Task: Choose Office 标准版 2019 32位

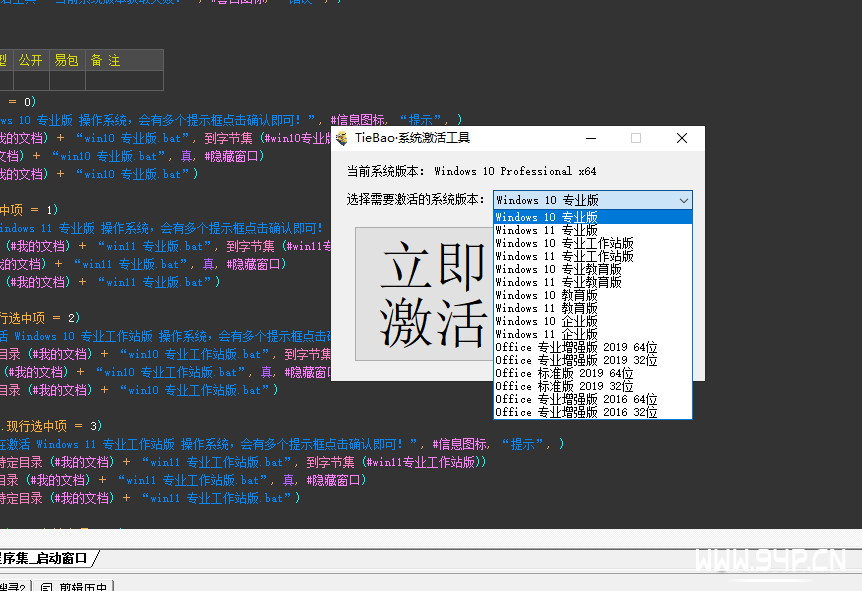Action: click(593, 386)
